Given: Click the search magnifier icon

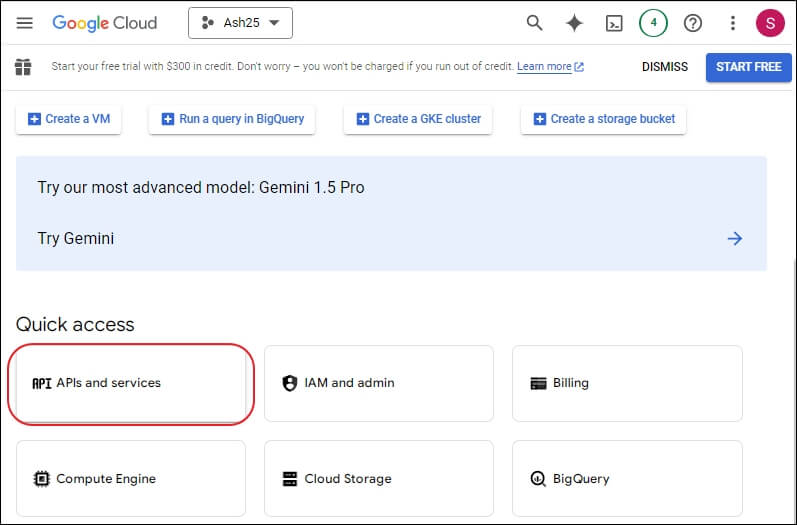Looking at the screenshot, I should [534, 23].
